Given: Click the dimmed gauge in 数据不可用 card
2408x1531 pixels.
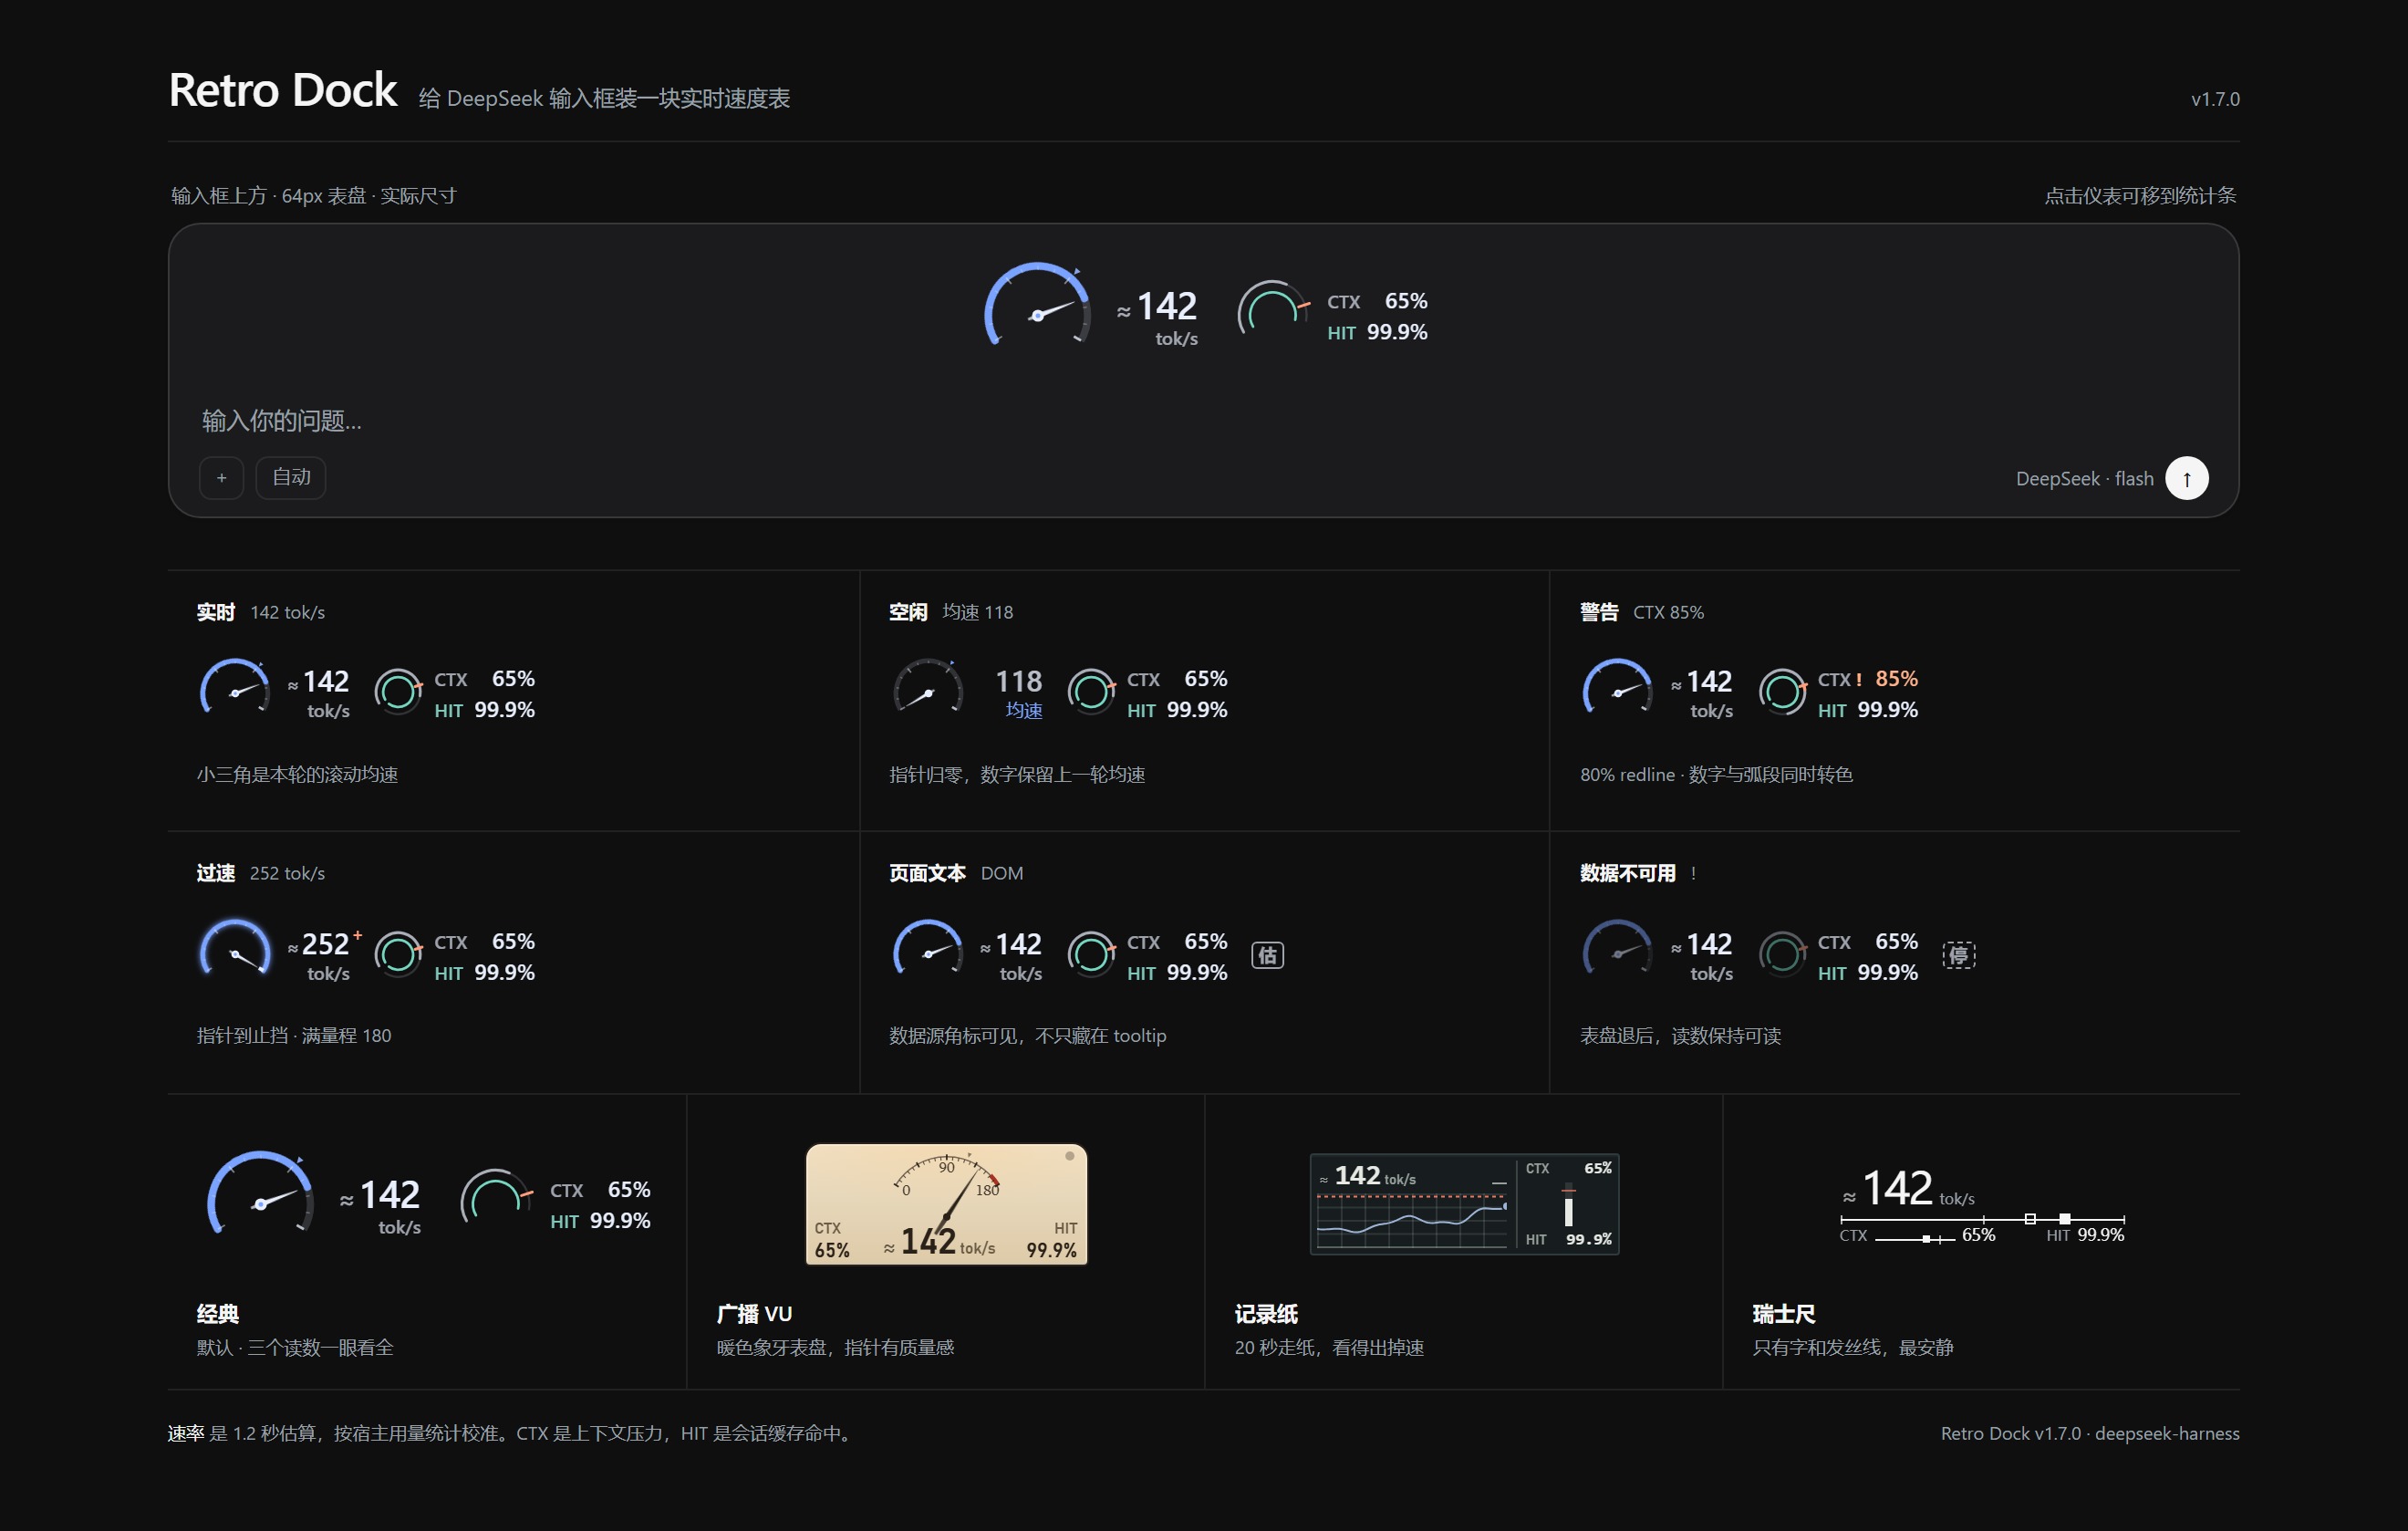Looking at the screenshot, I should point(1617,948).
